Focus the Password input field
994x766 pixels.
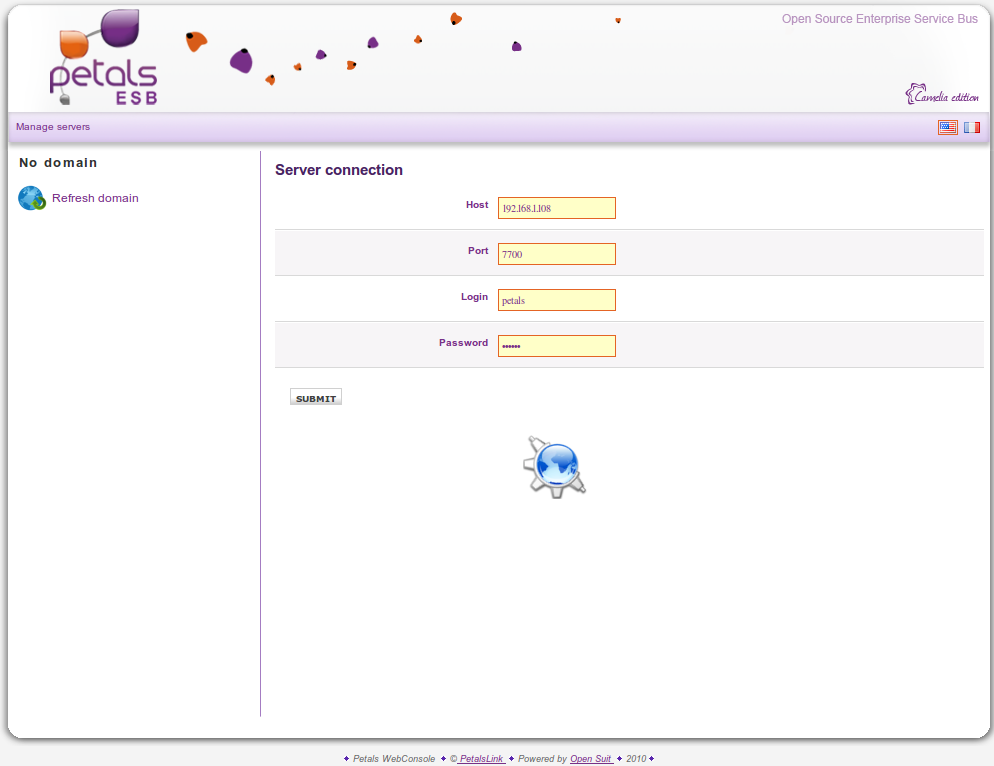tap(556, 346)
